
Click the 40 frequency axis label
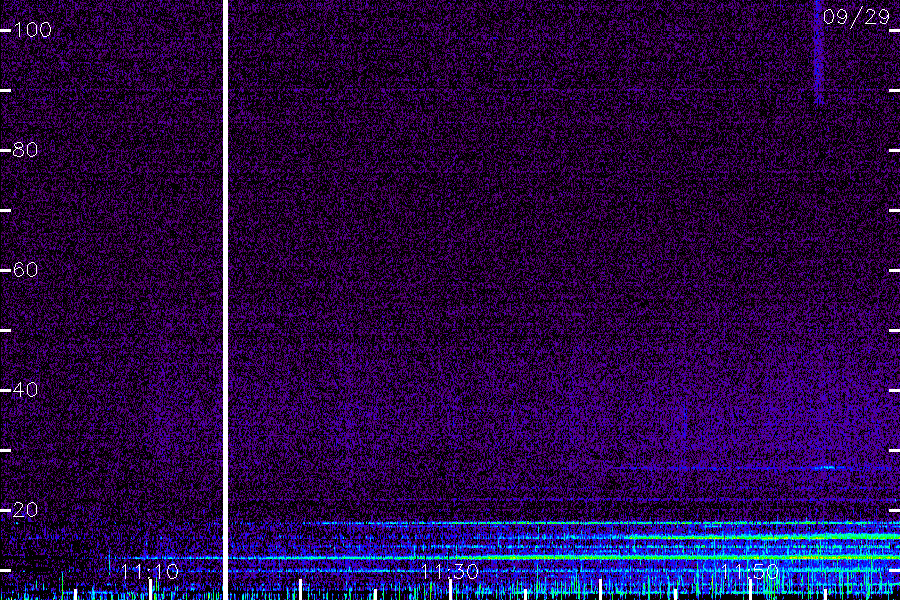click(26, 390)
